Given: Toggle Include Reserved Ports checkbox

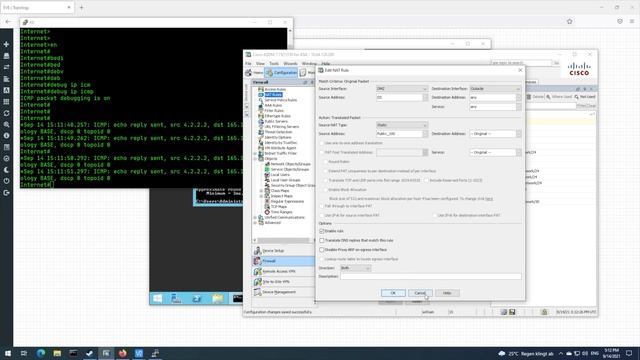Looking at the screenshot, I should (x=426, y=180).
